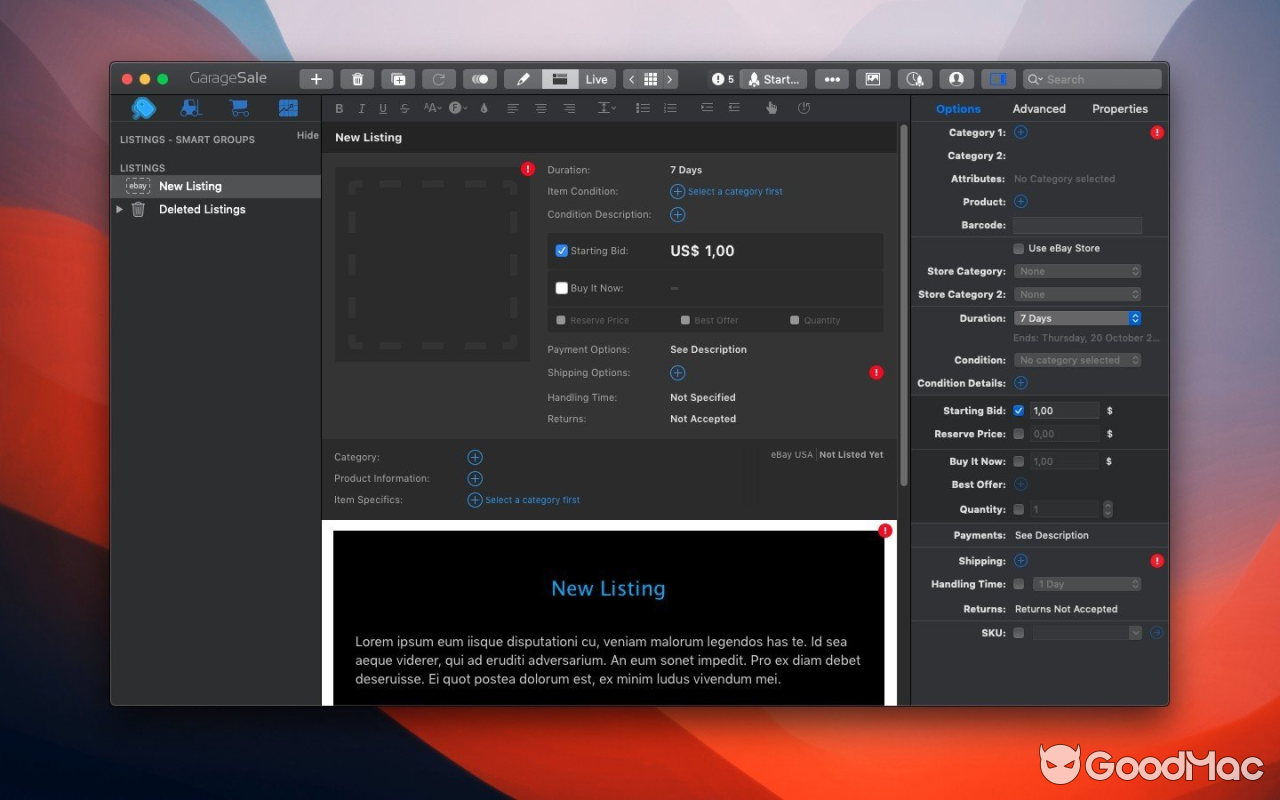This screenshot has width=1280, height=800.
Task: Expand the Deleted Listings group
Action: (120, 209)
